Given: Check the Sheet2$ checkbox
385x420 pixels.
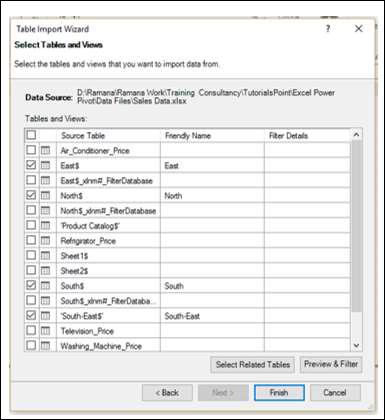Looking at the screenshot, I should pos(31,270).
